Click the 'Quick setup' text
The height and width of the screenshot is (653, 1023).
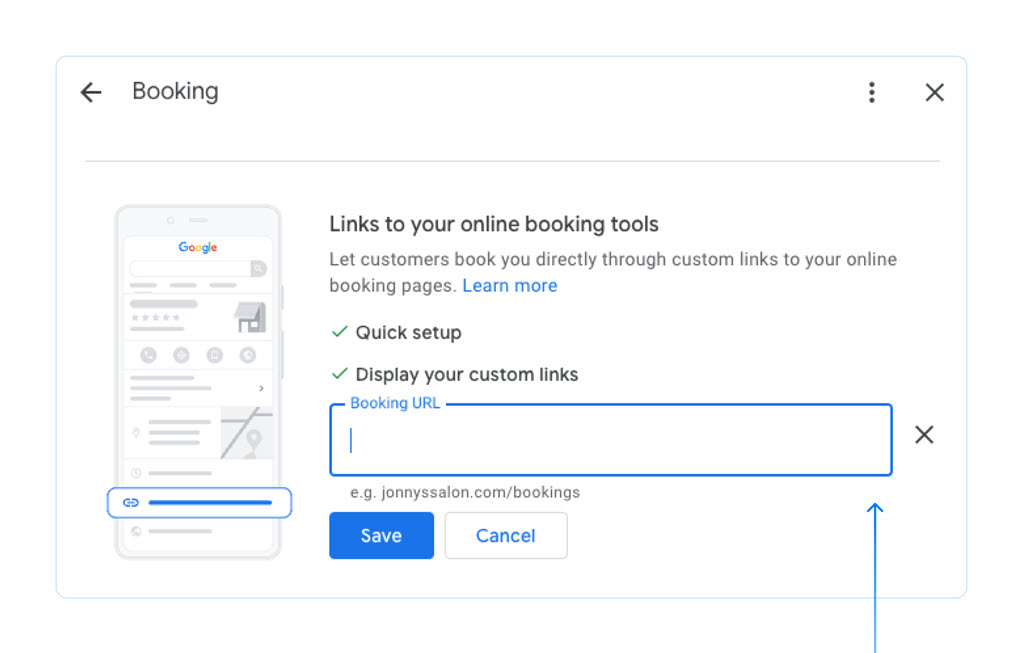click(408, 333)
